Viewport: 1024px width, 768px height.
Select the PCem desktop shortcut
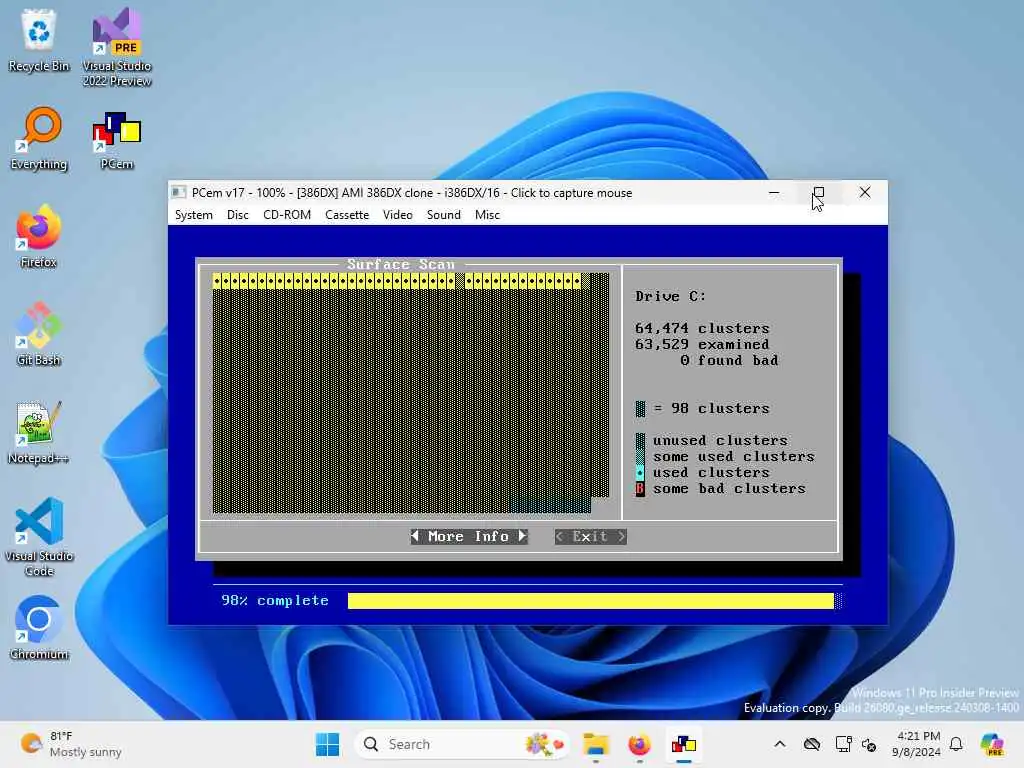coord(117,138)
